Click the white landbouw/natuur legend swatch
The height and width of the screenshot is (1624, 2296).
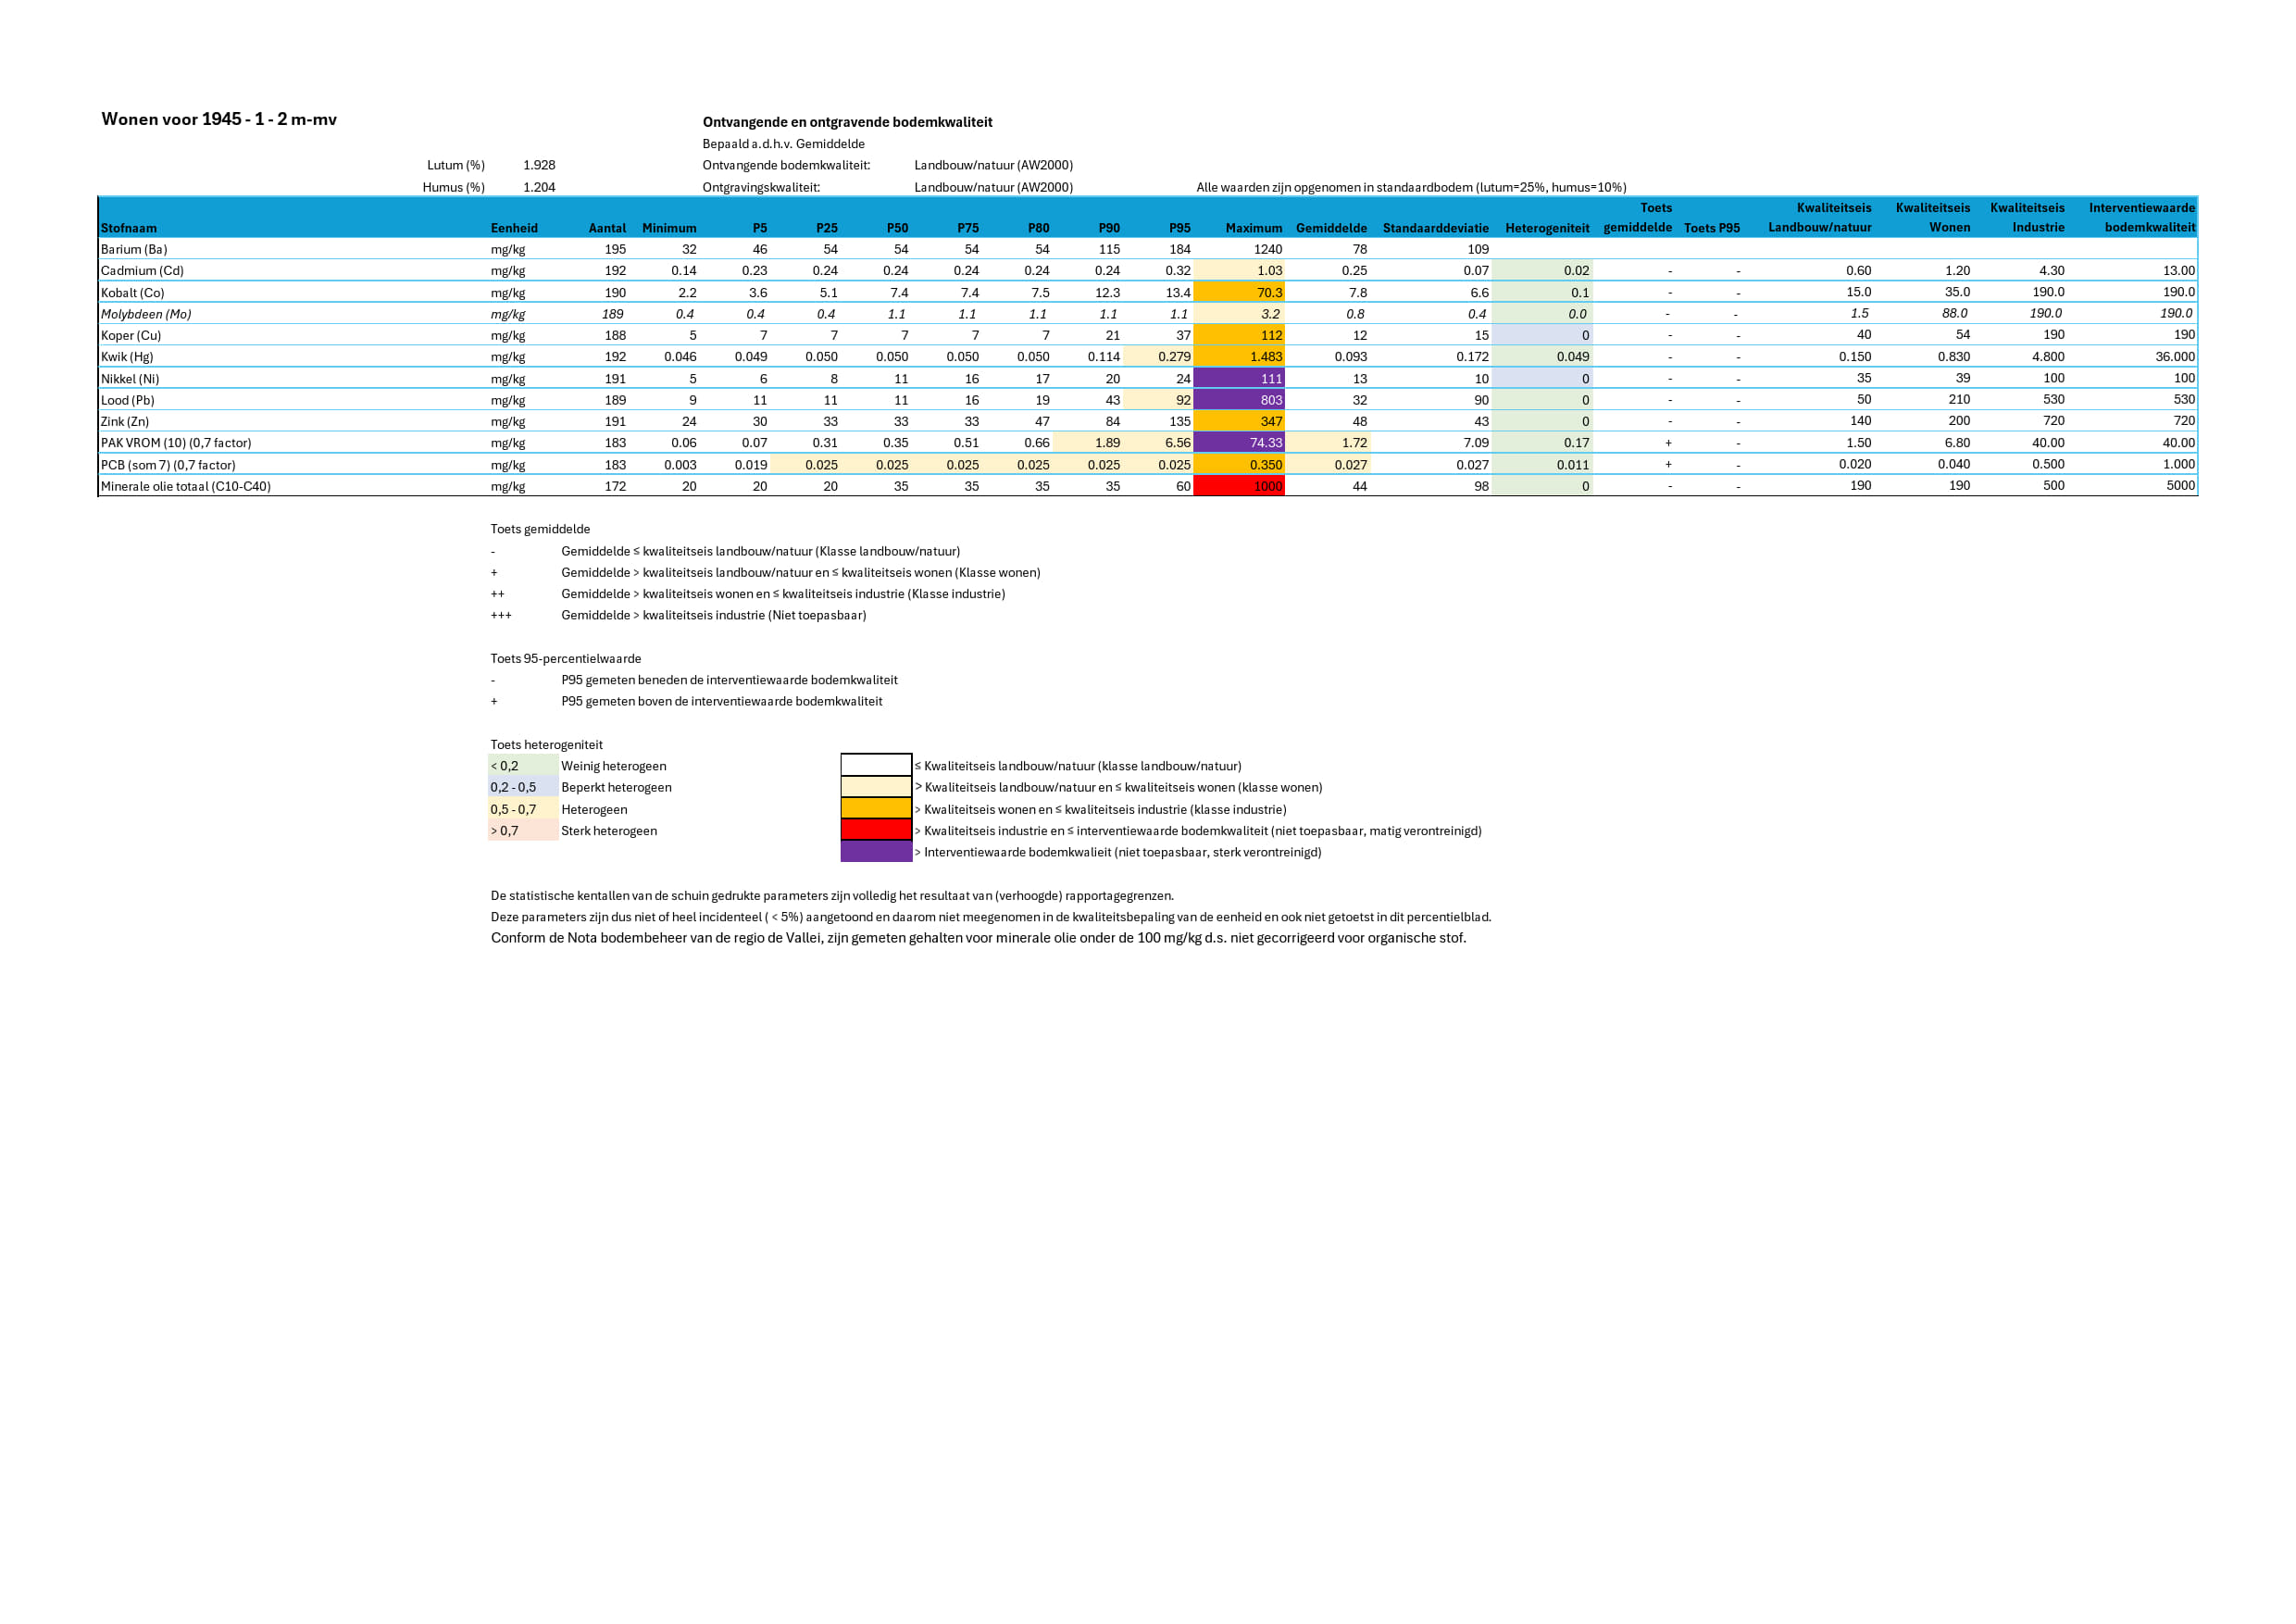click(x=876, y=766)
